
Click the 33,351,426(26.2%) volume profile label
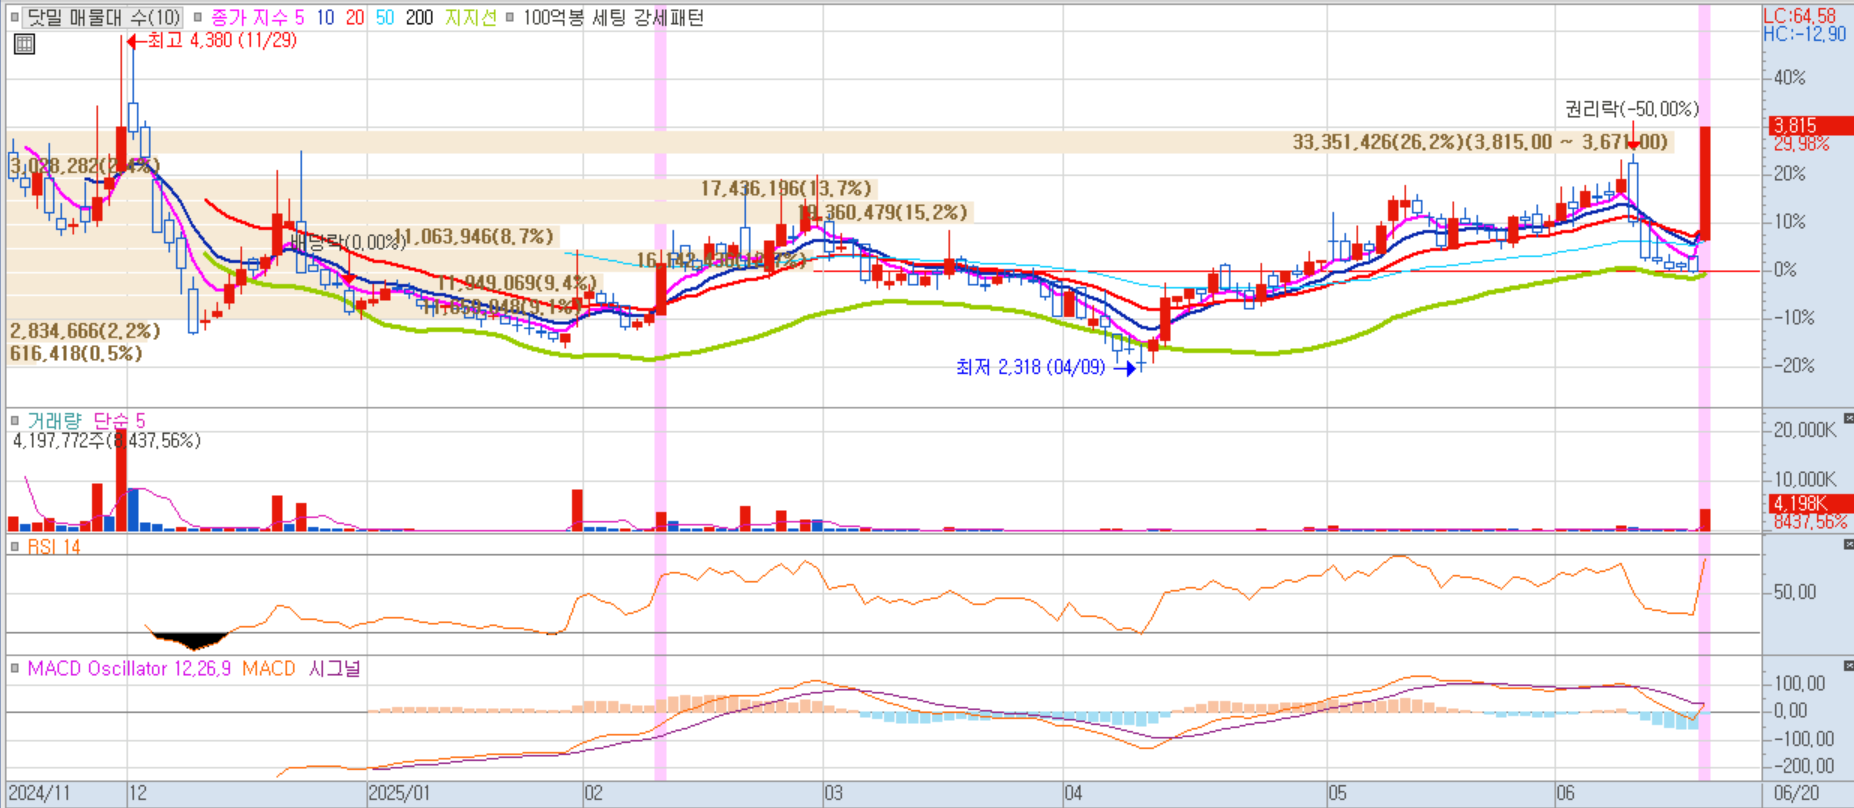point(1480,142)
